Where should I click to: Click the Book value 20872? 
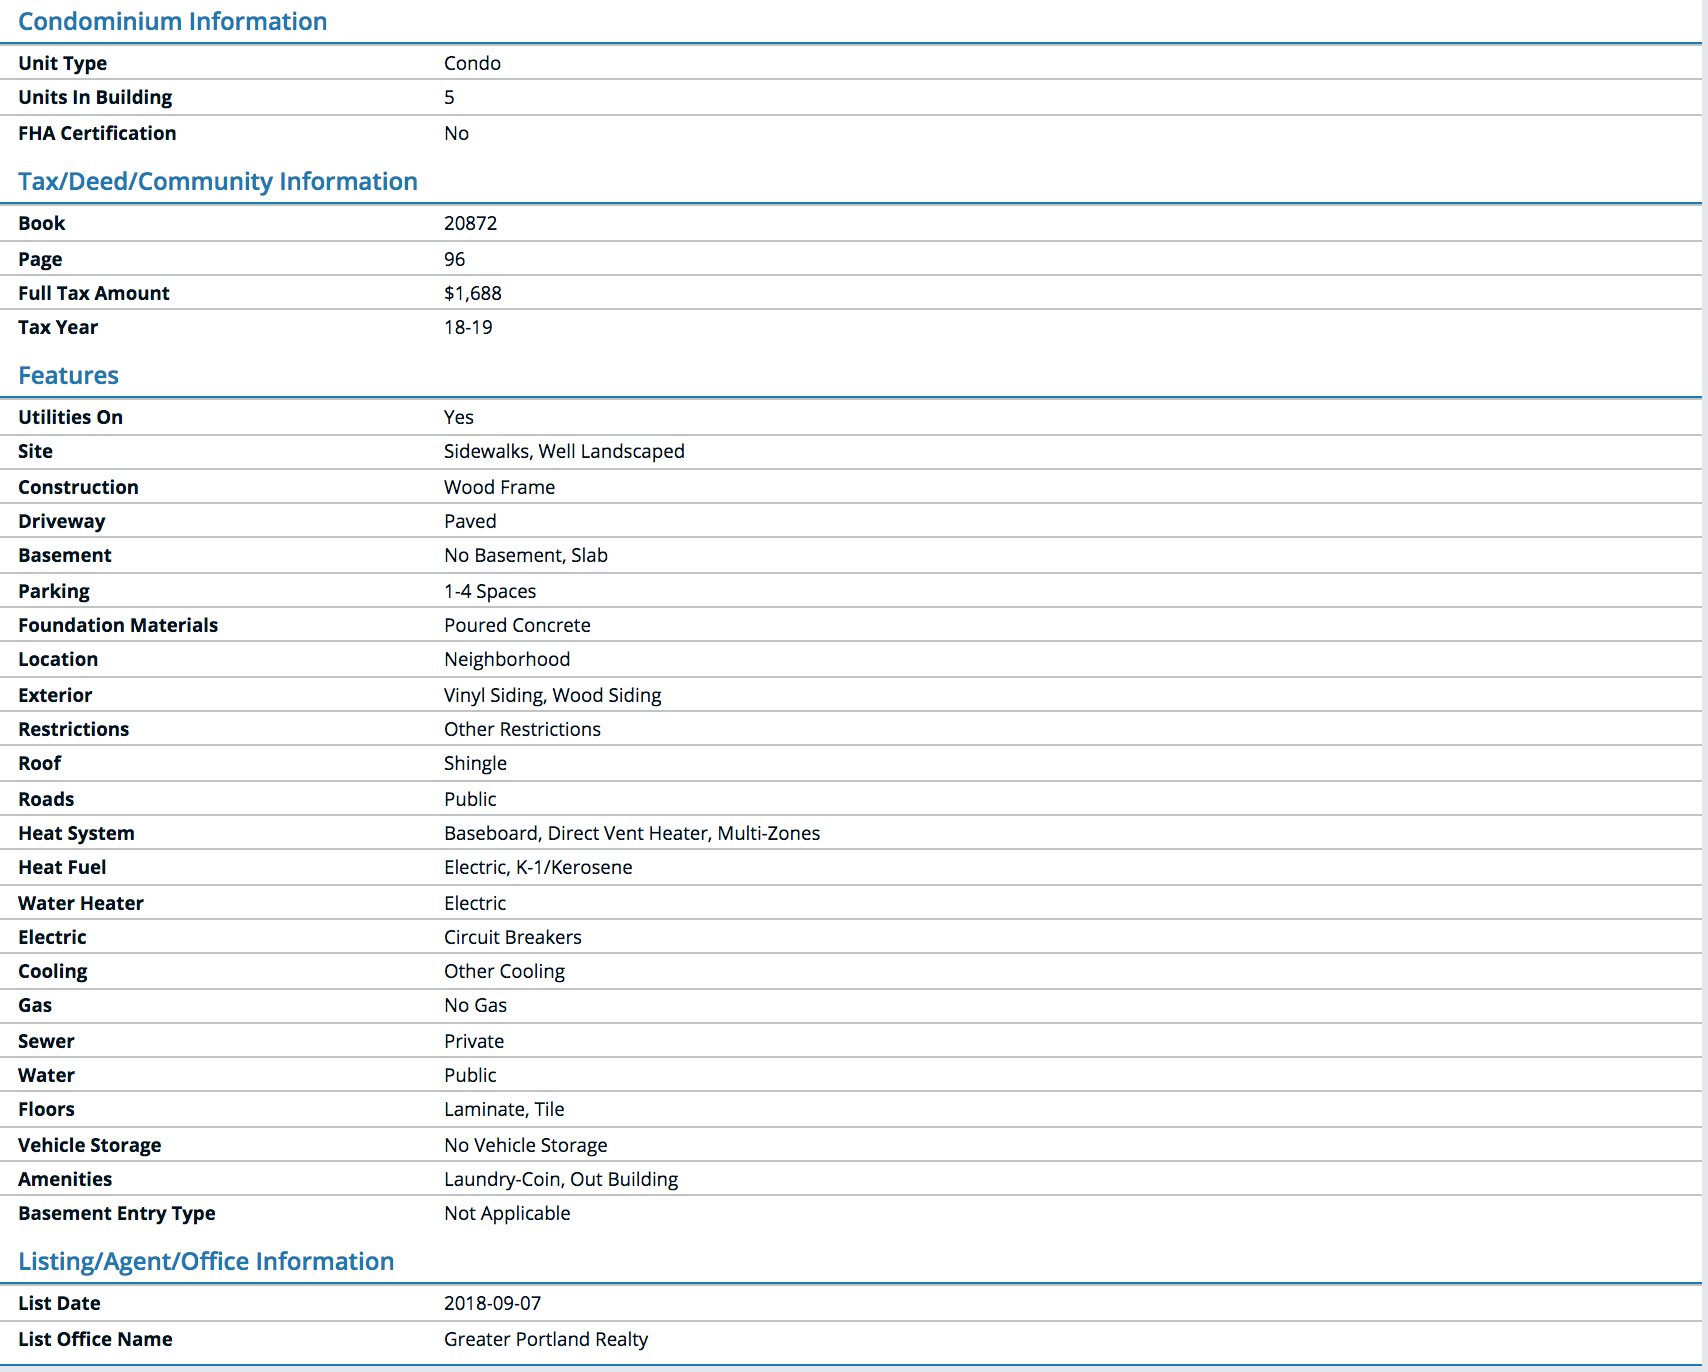click(470, 223)
